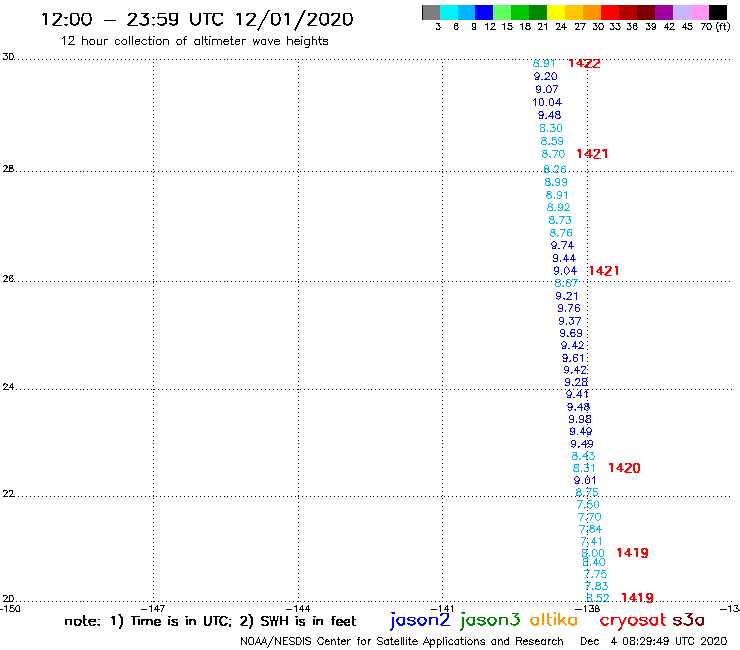
Task: Click the wave height value 7.83
Action: pyautogui.click(x=597, y=586)
